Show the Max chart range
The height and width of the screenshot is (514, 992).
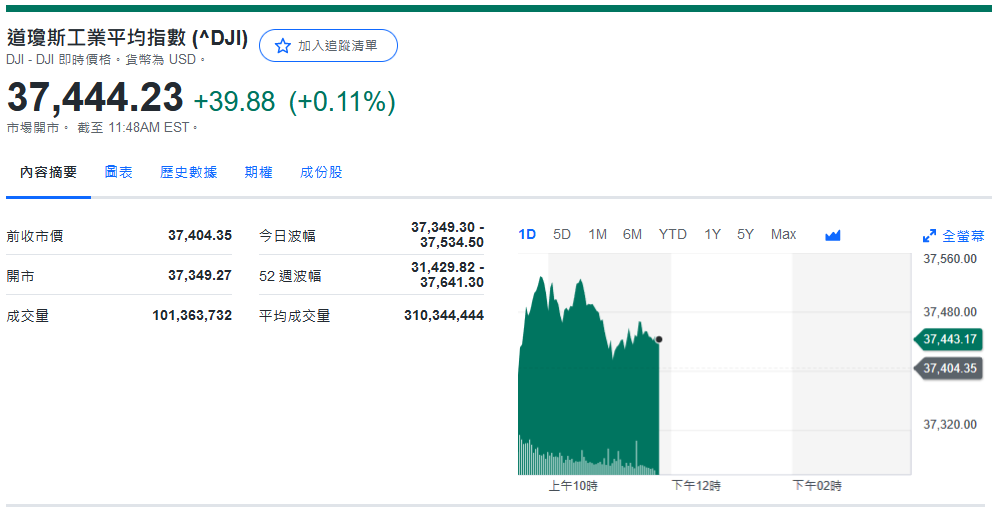point(783,235)
